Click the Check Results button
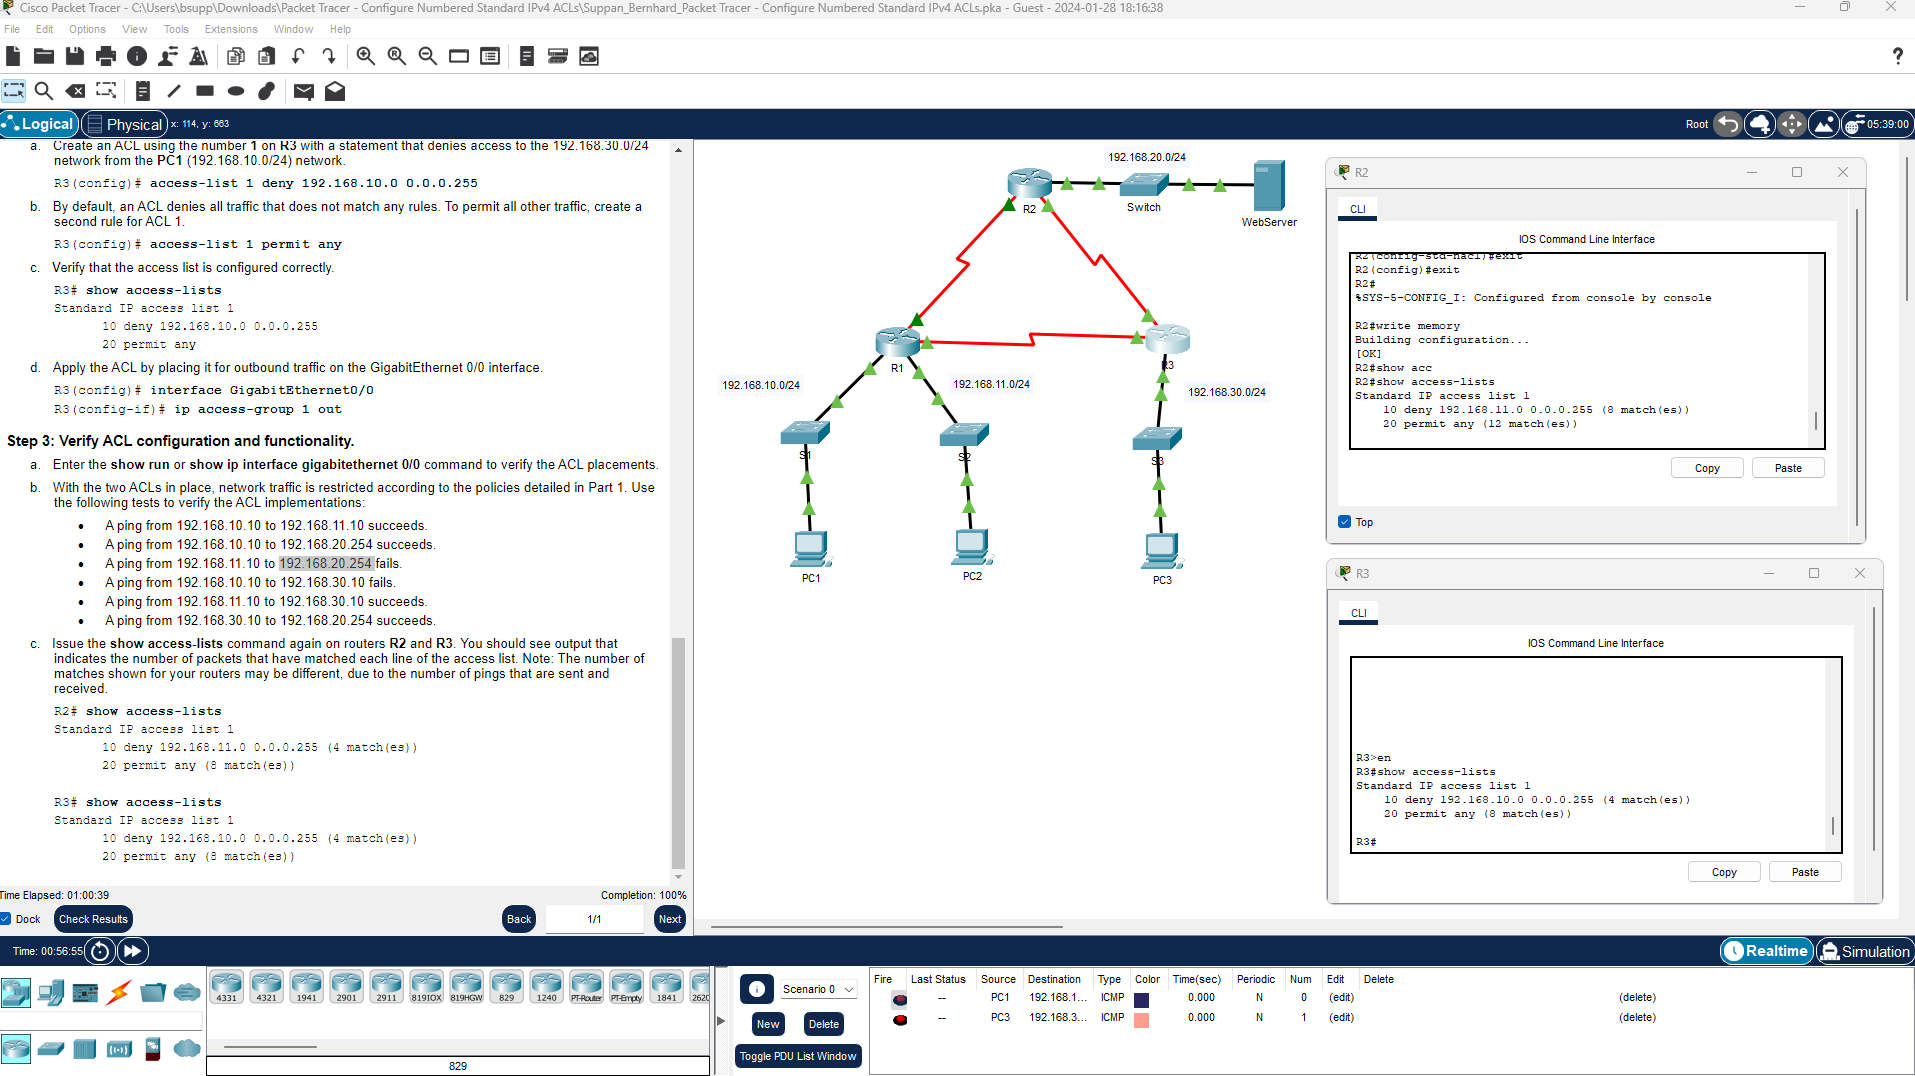 point(93,919)
